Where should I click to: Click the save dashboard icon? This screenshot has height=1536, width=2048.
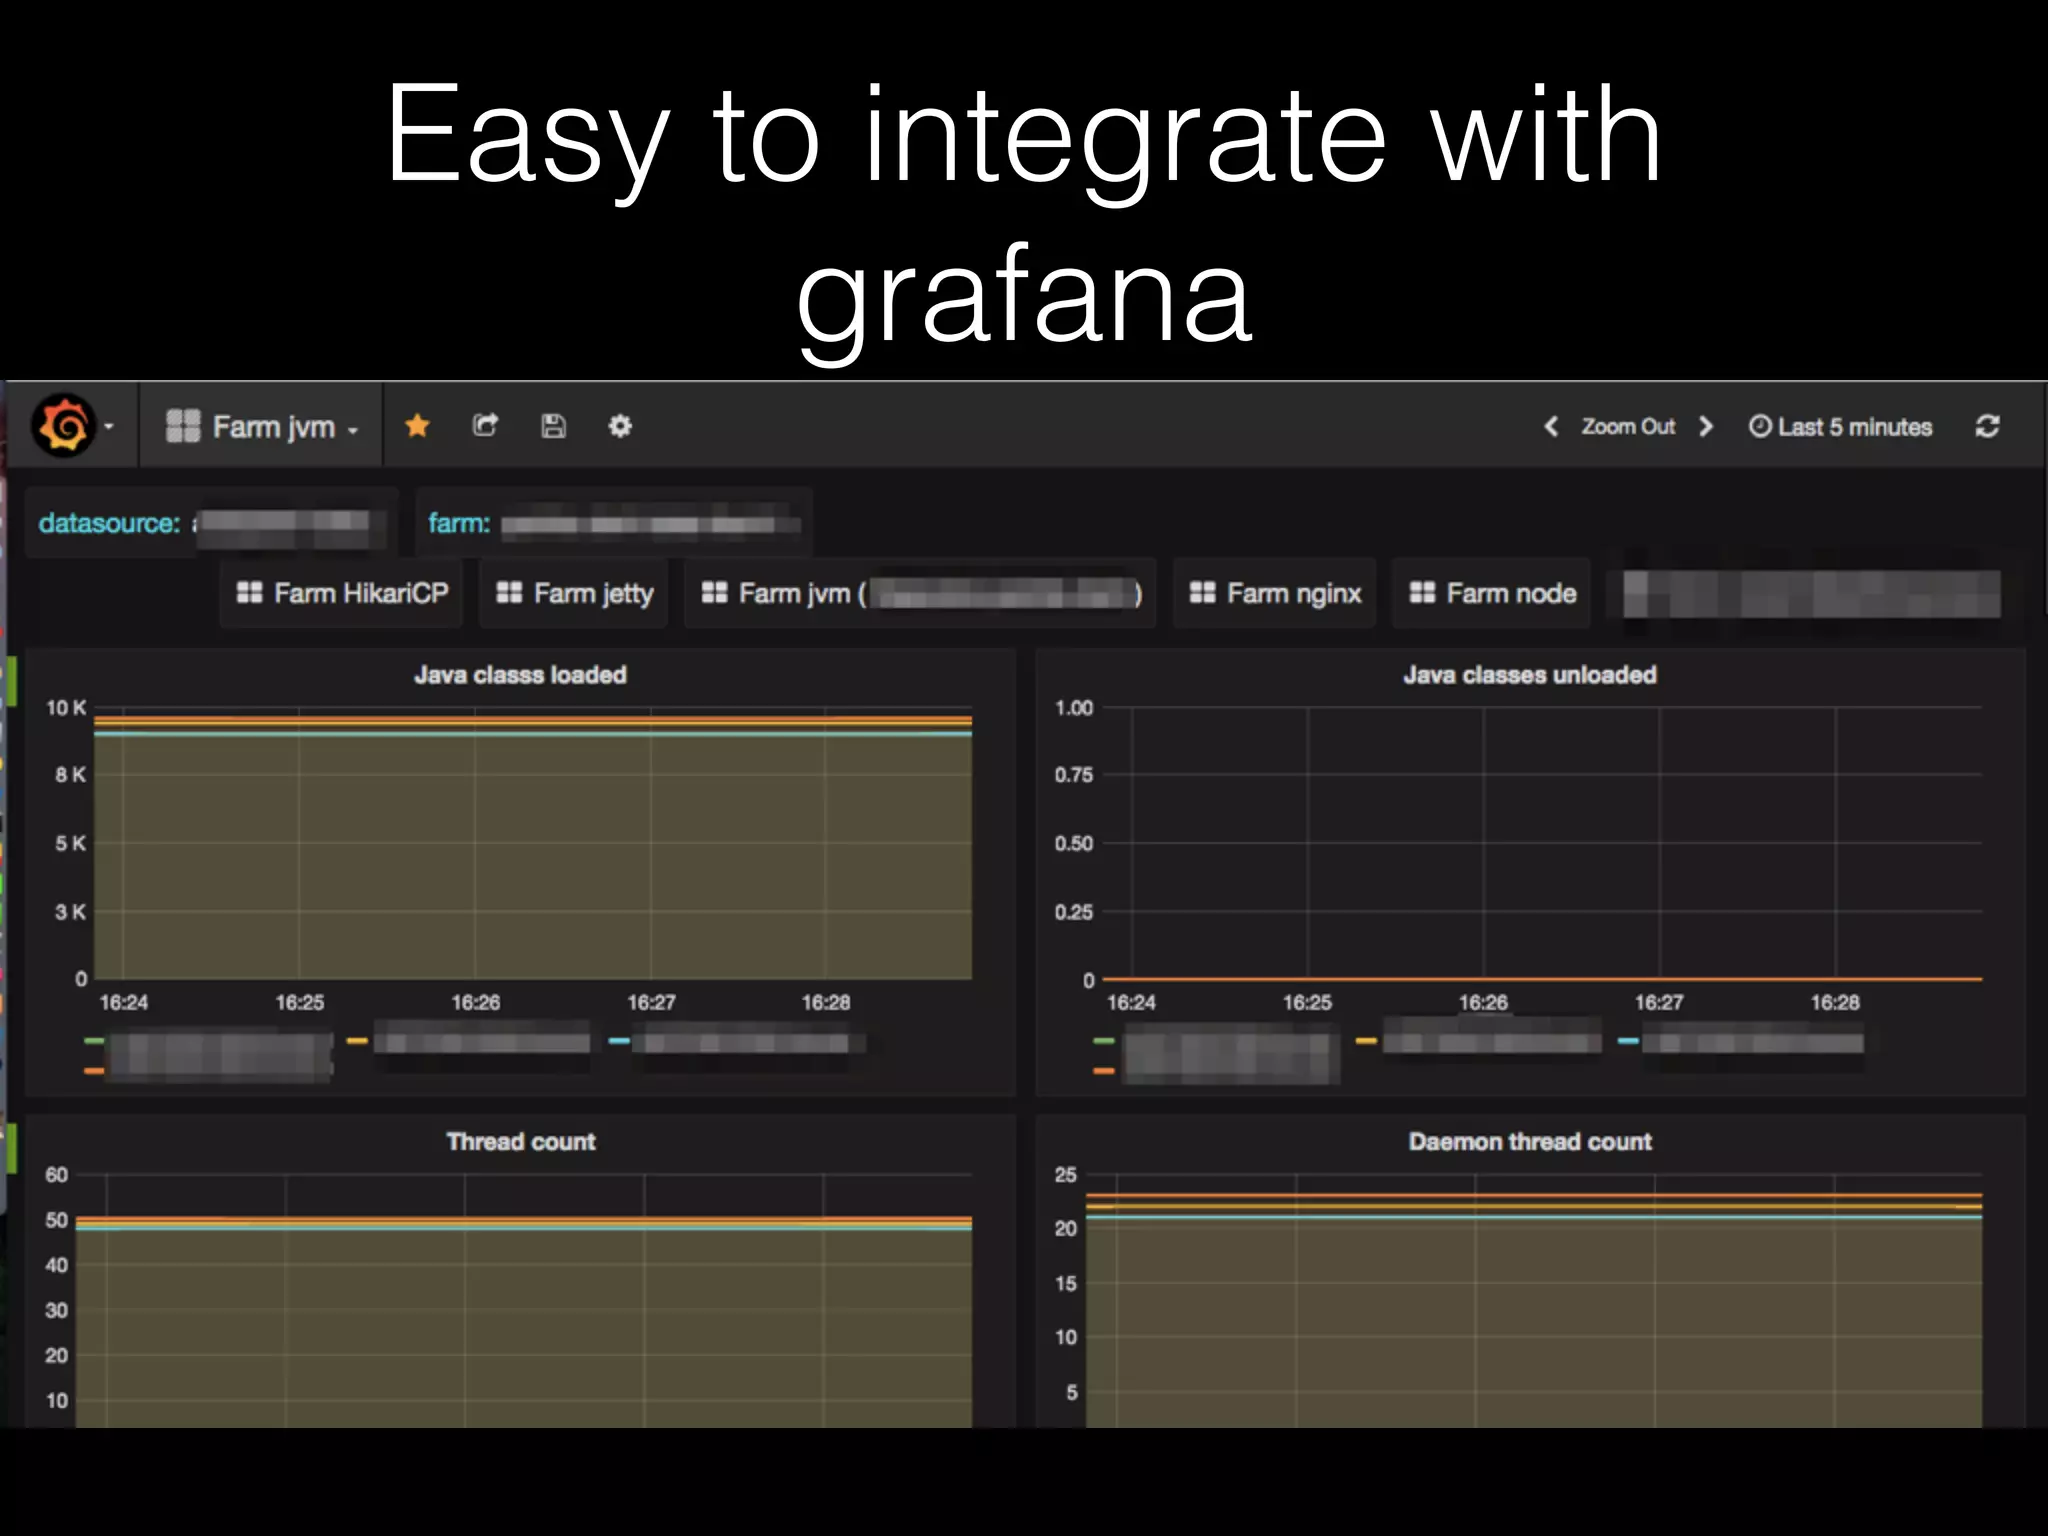[553, 426]
